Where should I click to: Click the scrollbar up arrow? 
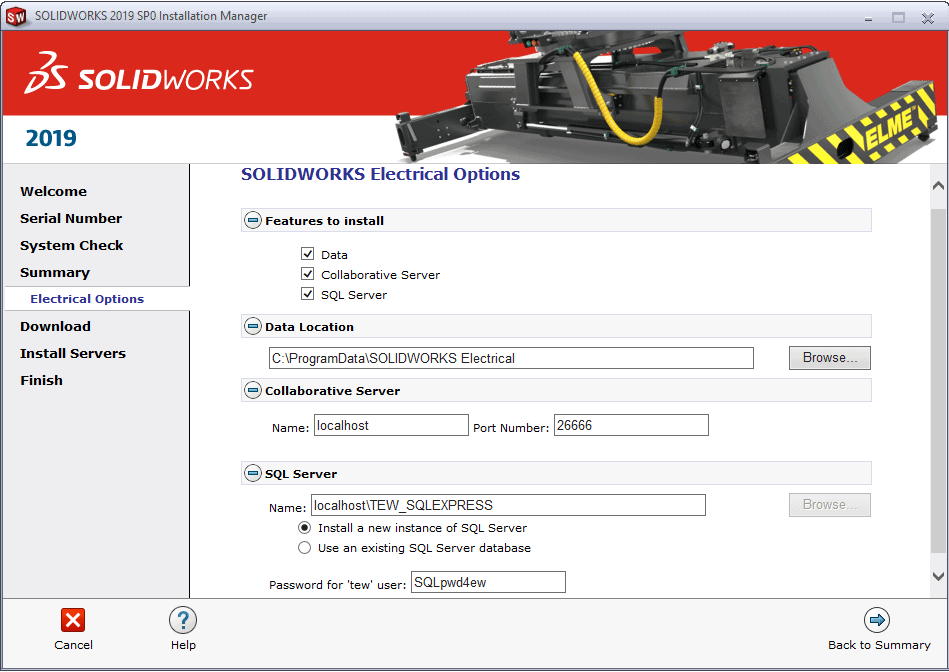point(939,186)
